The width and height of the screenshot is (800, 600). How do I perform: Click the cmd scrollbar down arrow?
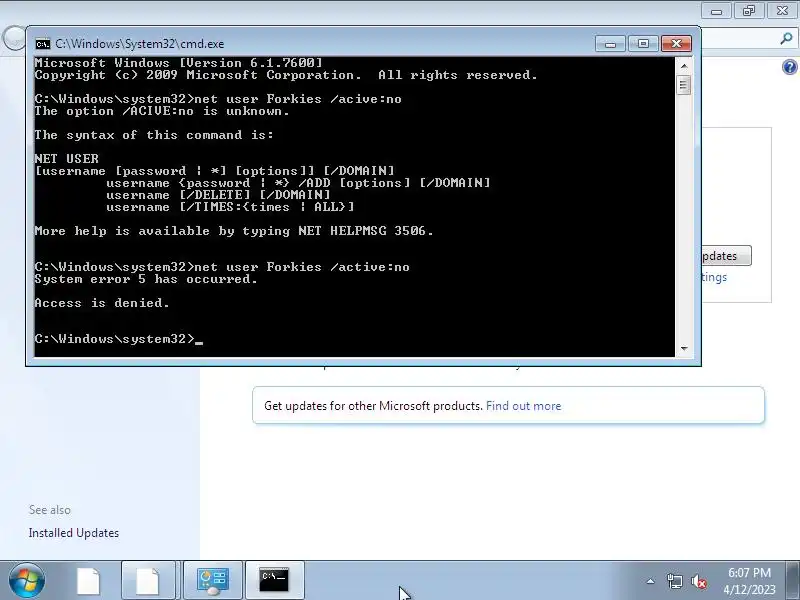tap(684, 348)
